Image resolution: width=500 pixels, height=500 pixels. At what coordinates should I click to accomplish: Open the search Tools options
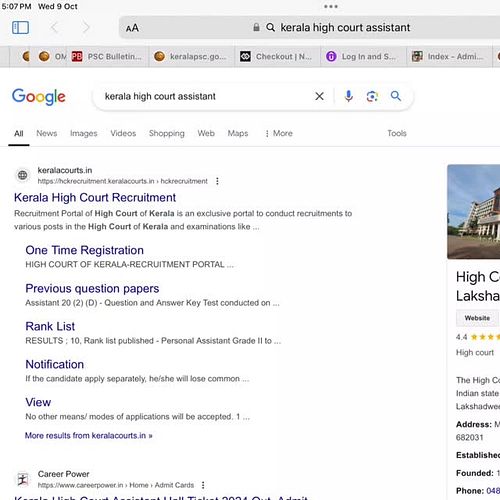[x=397, y=133]
